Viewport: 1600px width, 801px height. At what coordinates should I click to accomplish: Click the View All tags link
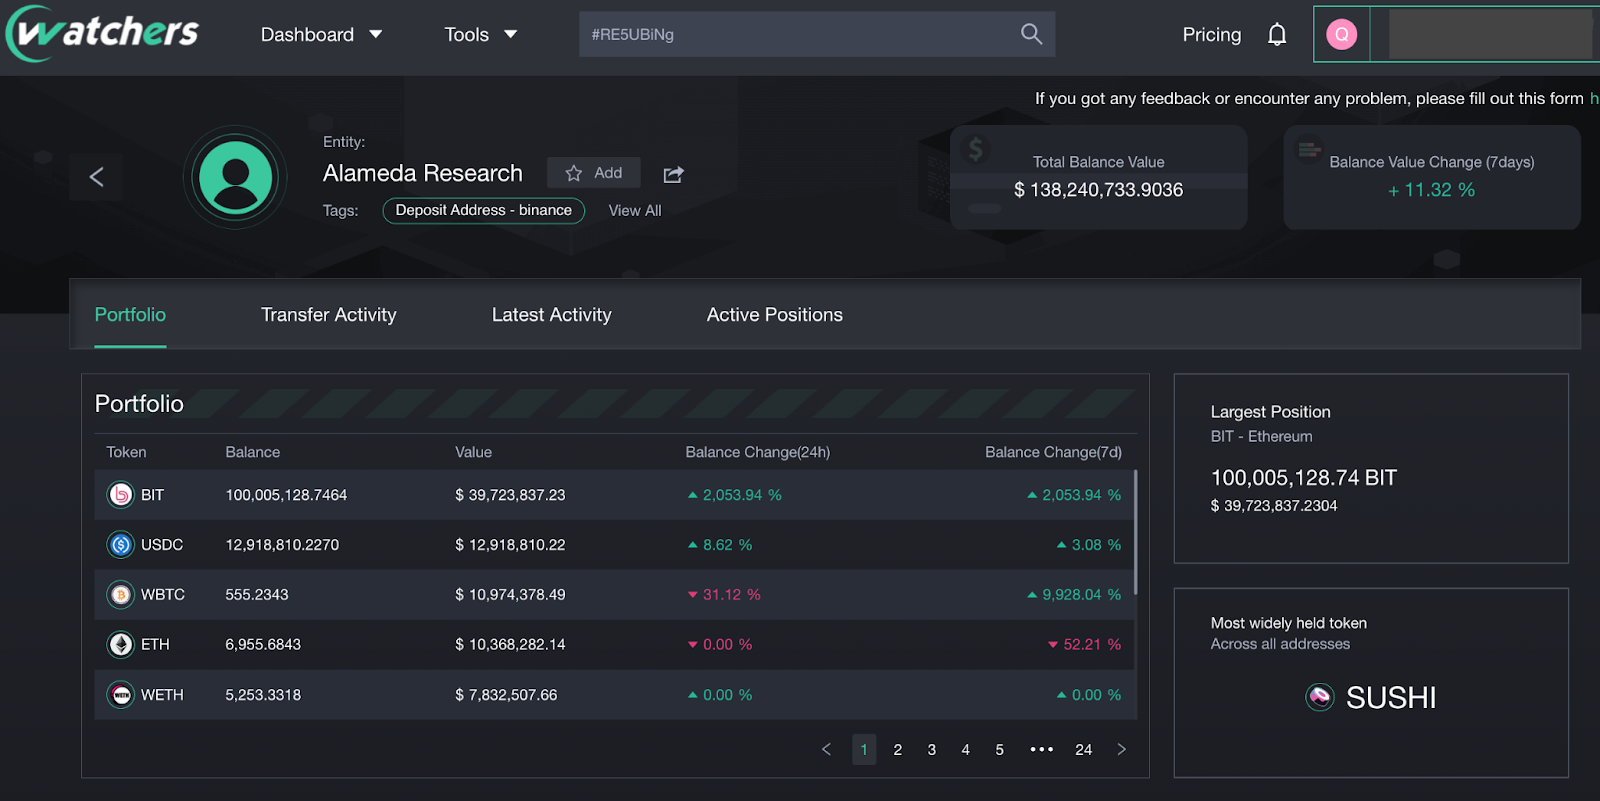click(x=635, y=211)
